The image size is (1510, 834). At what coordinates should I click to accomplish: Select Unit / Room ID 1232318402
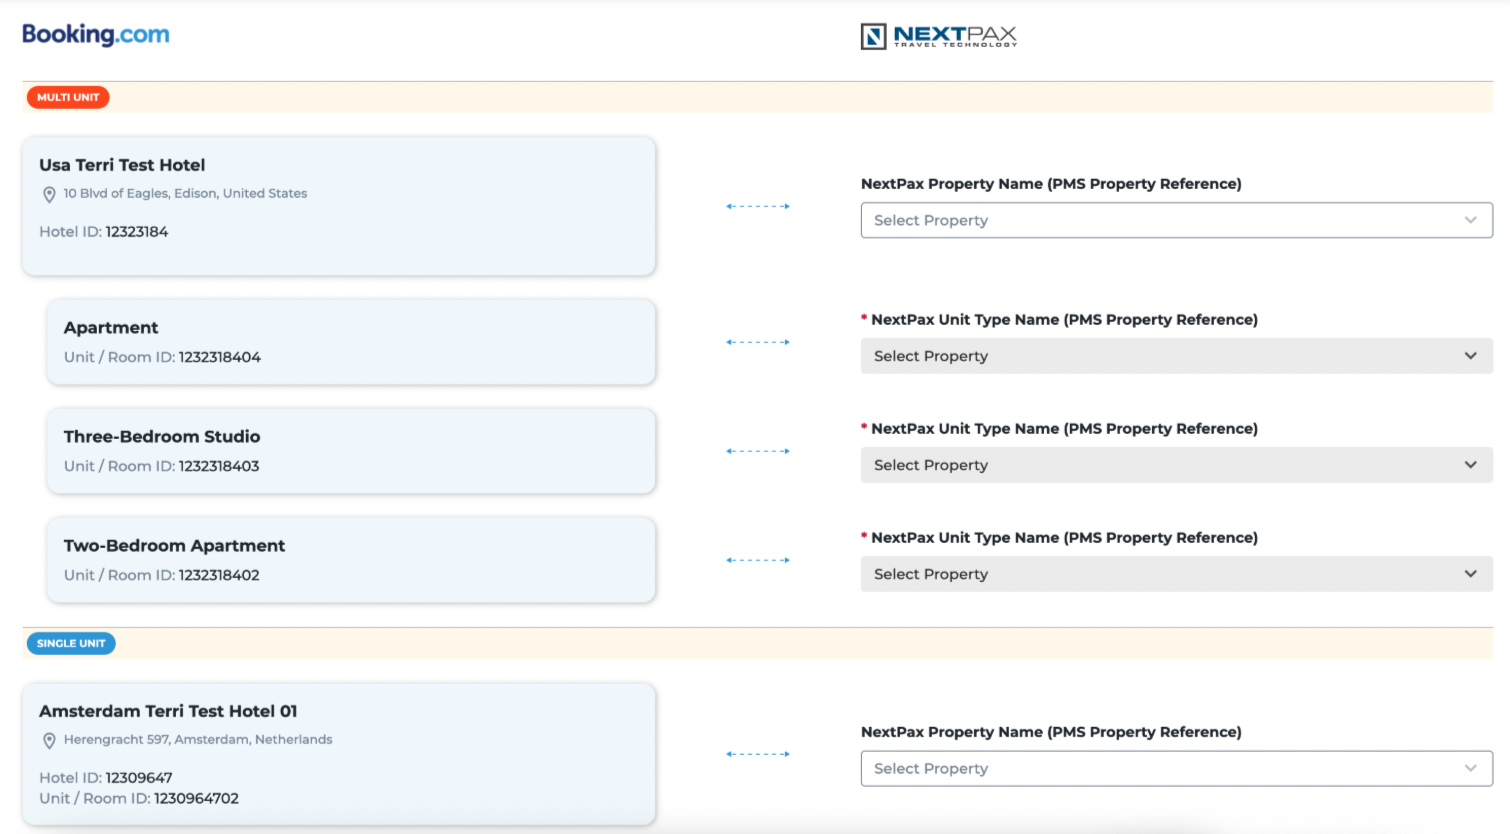coord(162,575)
